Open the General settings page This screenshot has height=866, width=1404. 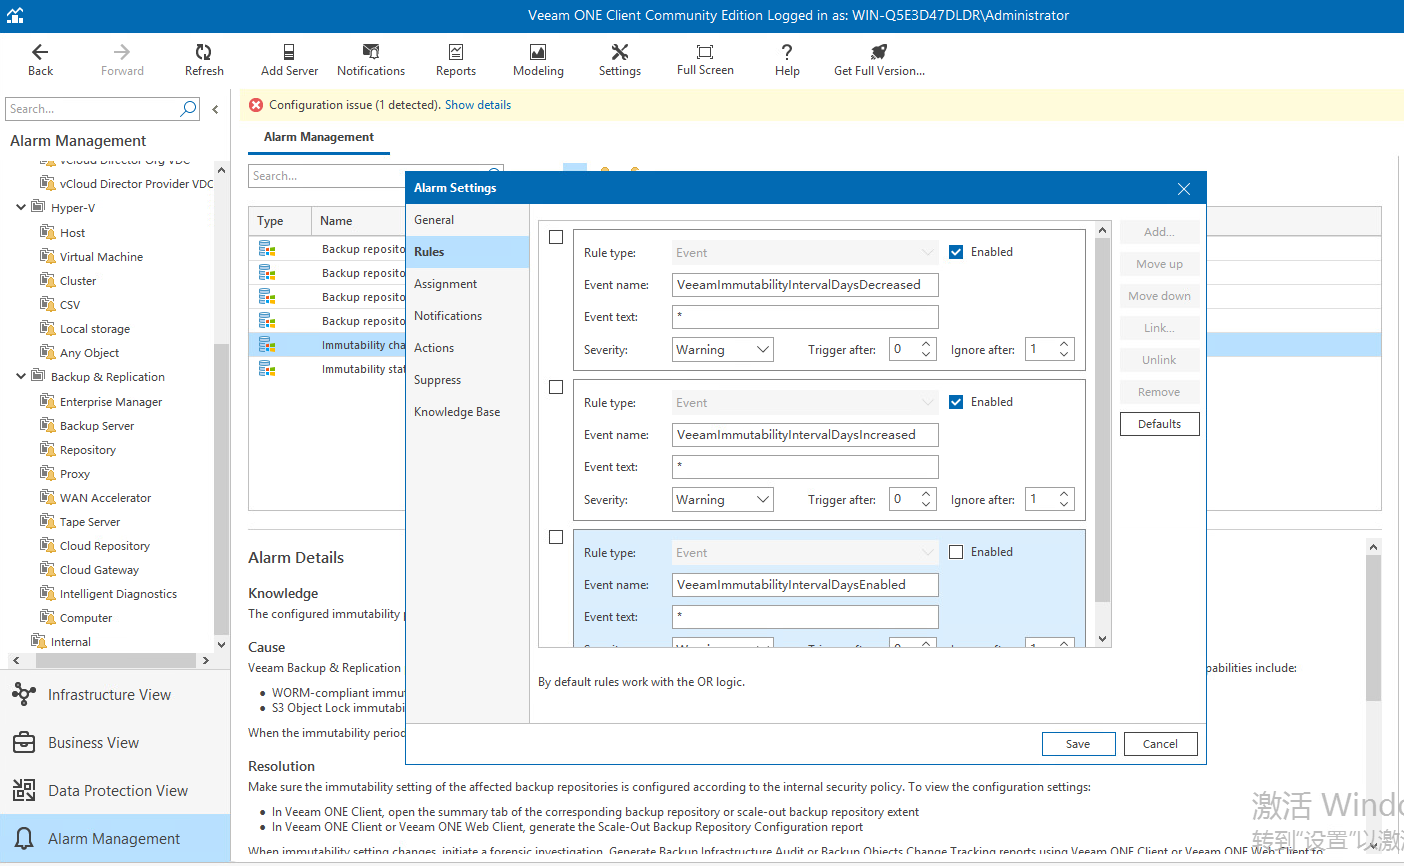coord(467,220)
